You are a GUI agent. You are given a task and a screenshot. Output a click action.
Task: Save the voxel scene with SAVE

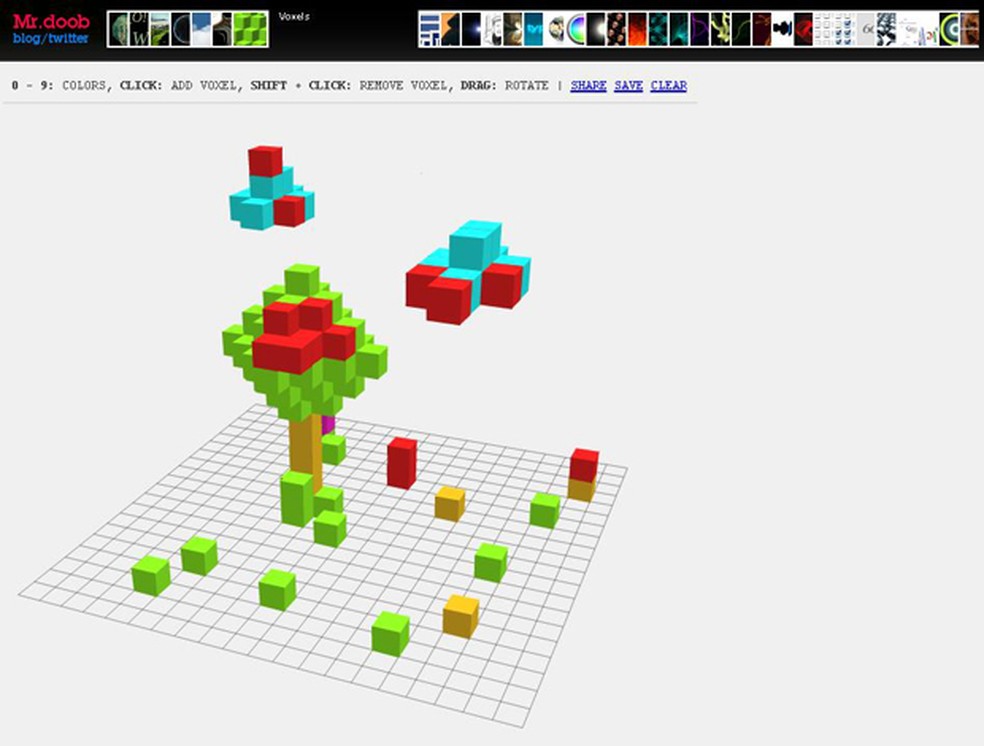(627, 85)
